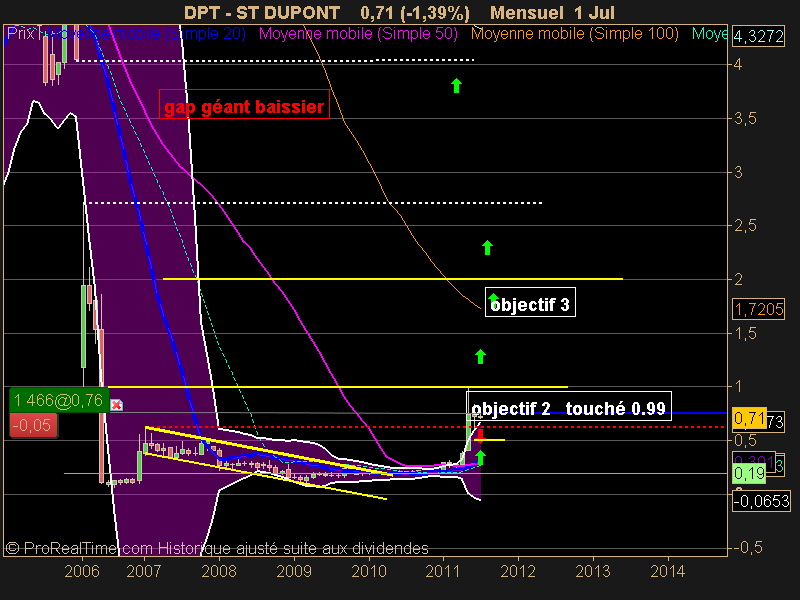Click the 2007 label on the time axis
Image resolution: width=800 pixels, height=600 pixels.
click(x=143, y=570)
